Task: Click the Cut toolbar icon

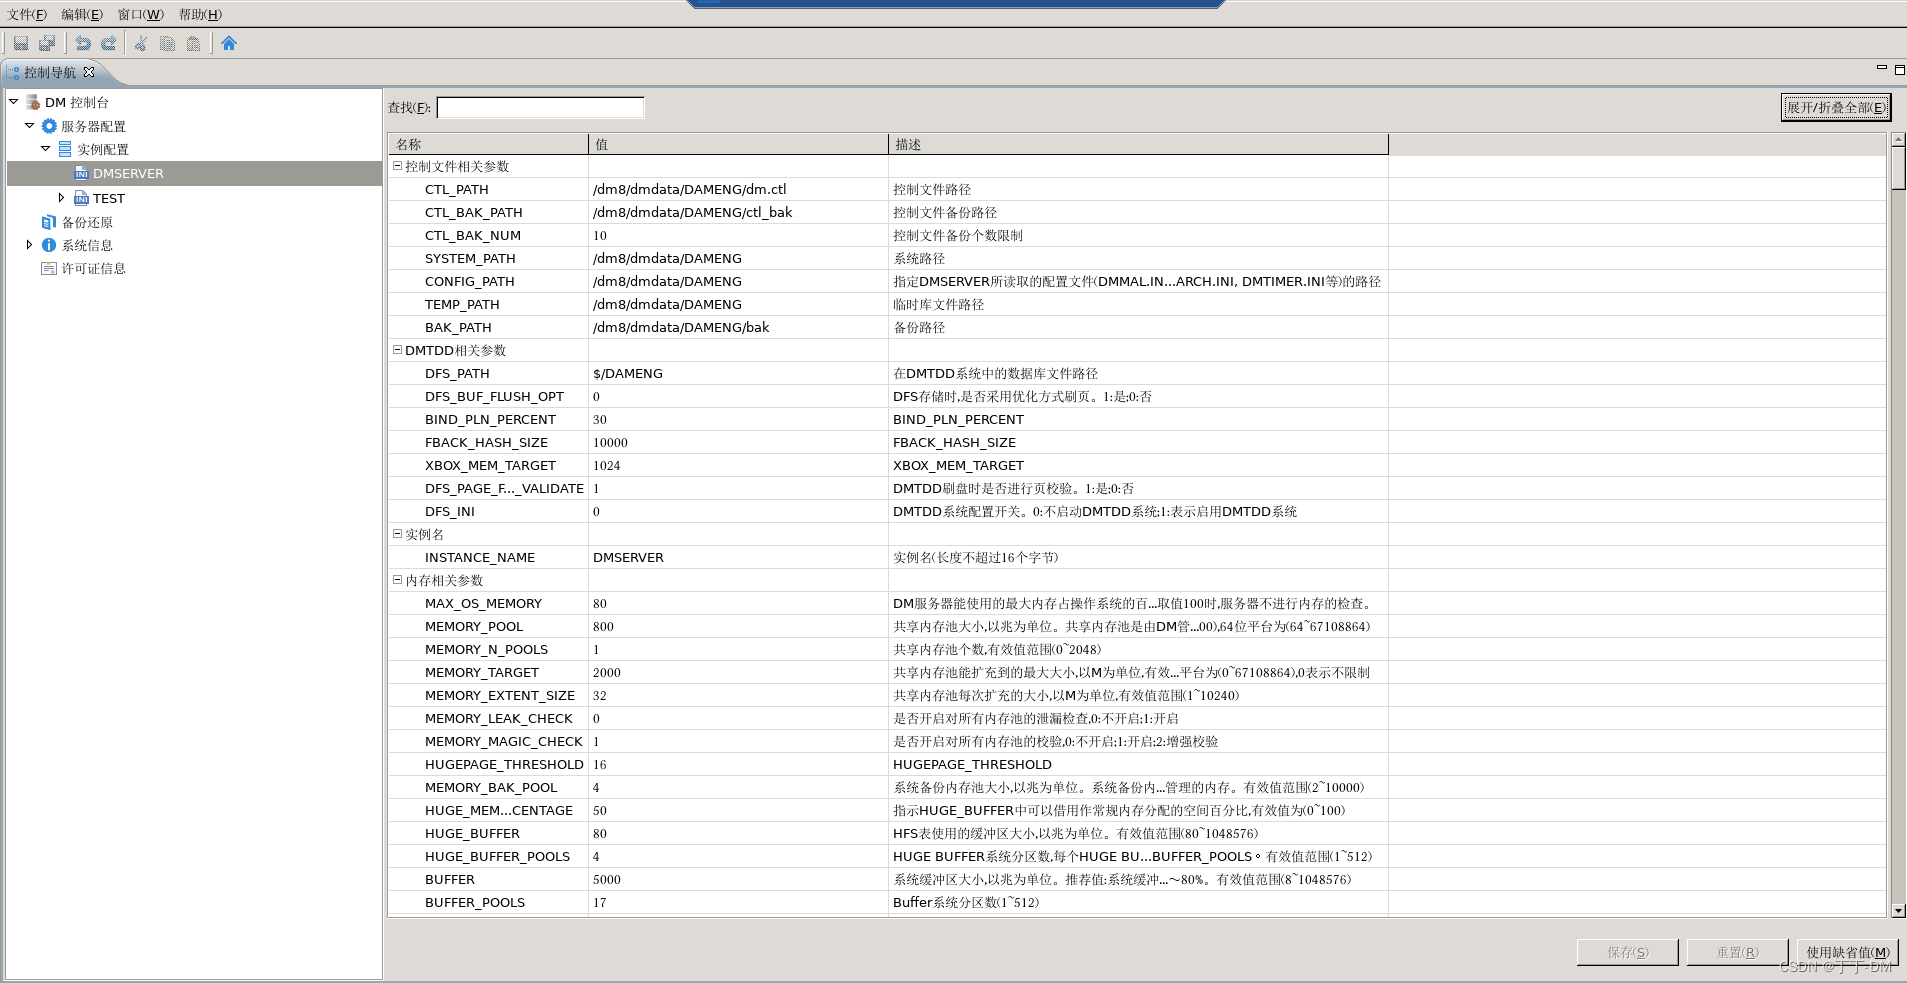Action: (140, 42)
